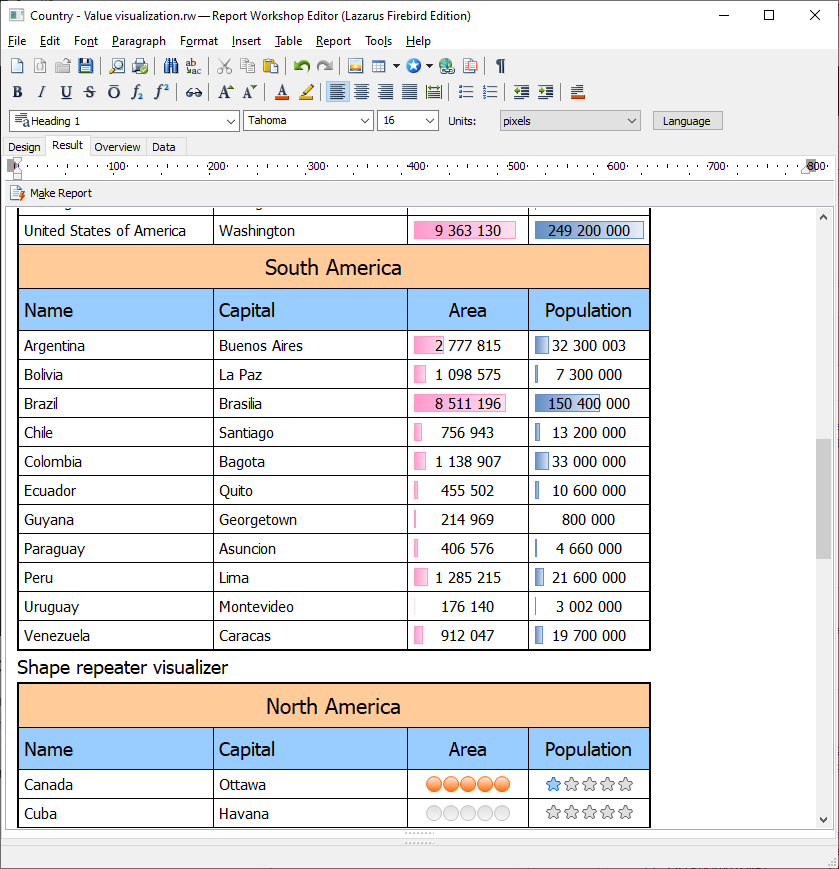Toggle Bold formatting
839x869 pixels.
[x=17, y=92]
